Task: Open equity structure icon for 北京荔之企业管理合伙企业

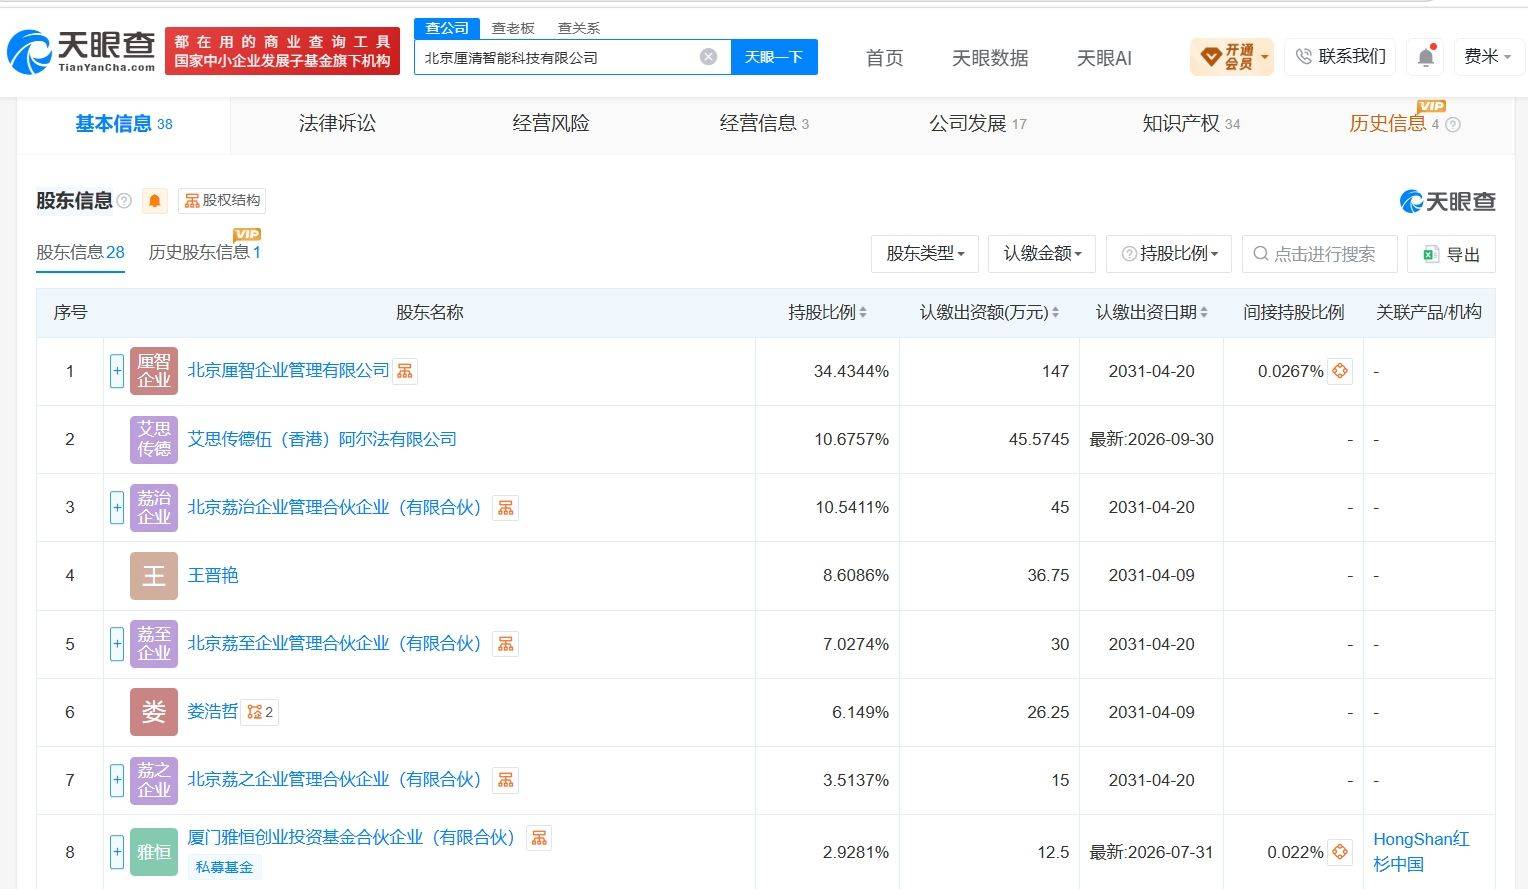Action: pyautogui.click(x=506, y=780)
